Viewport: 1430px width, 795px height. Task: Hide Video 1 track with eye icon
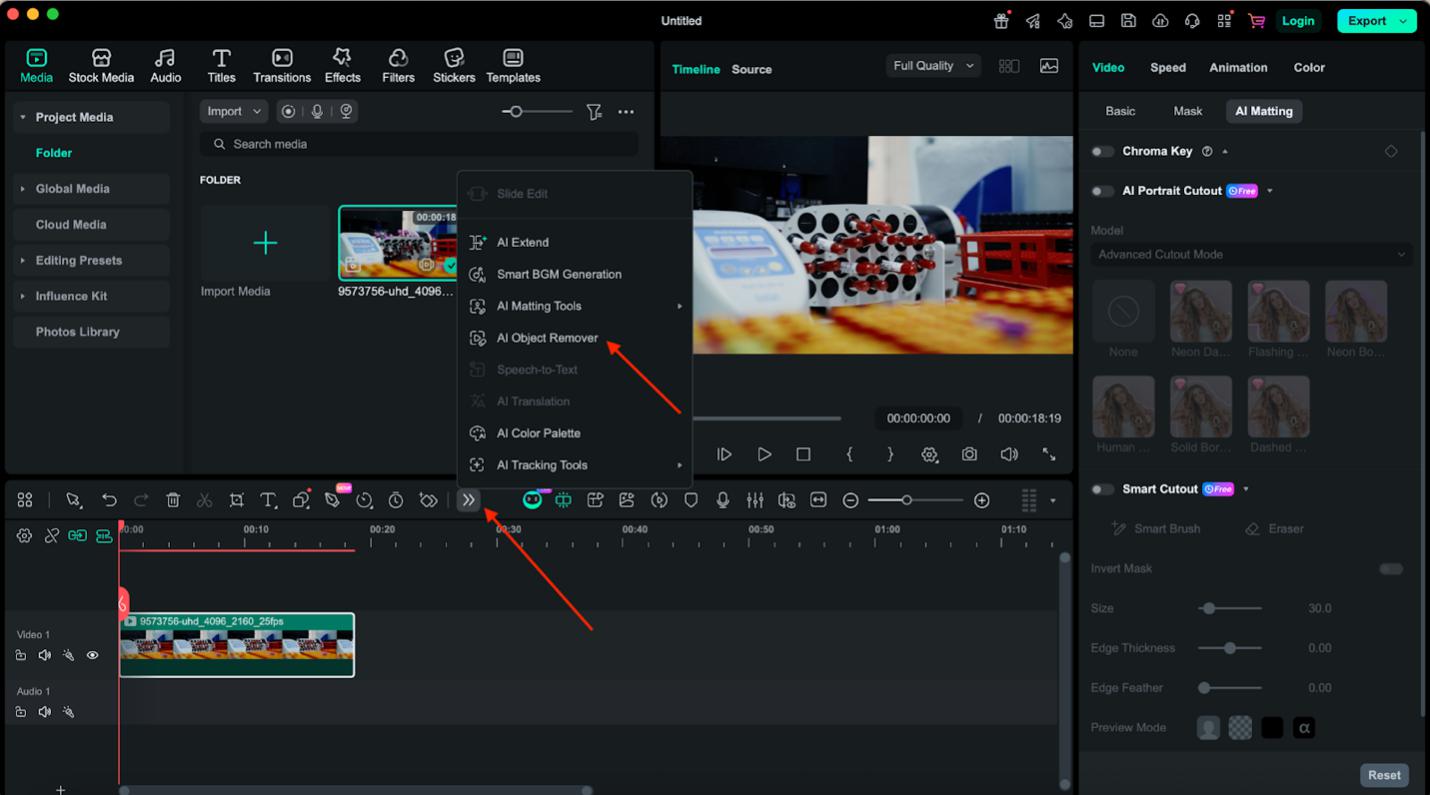[92, 656]
